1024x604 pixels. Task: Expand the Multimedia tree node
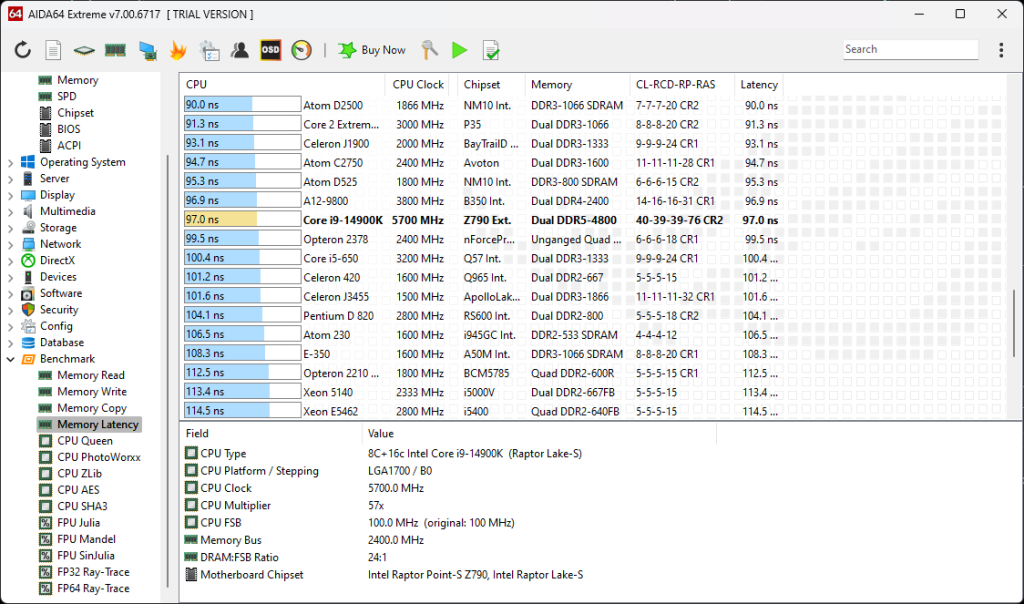[x=10, y=212]
